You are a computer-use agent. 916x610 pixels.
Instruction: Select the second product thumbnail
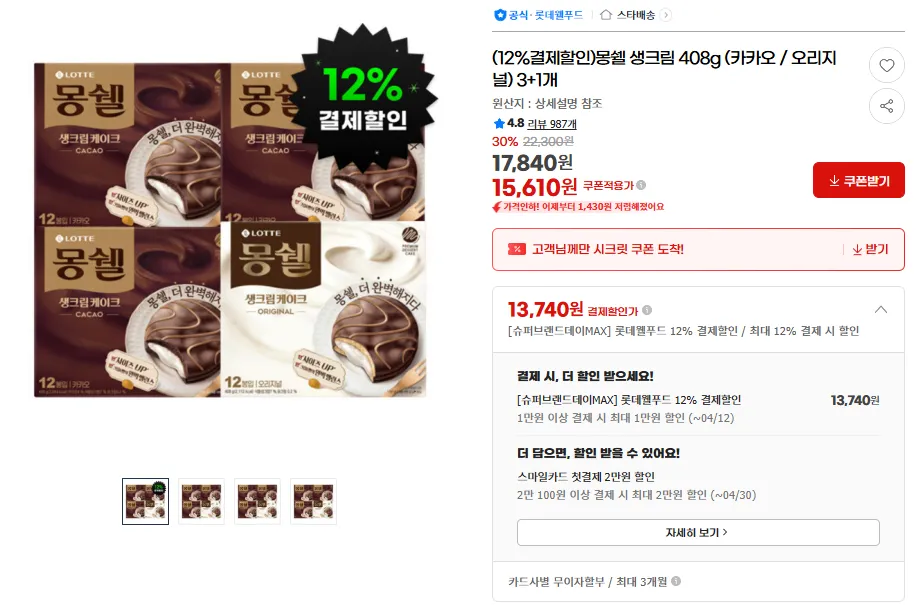[202, 501]
